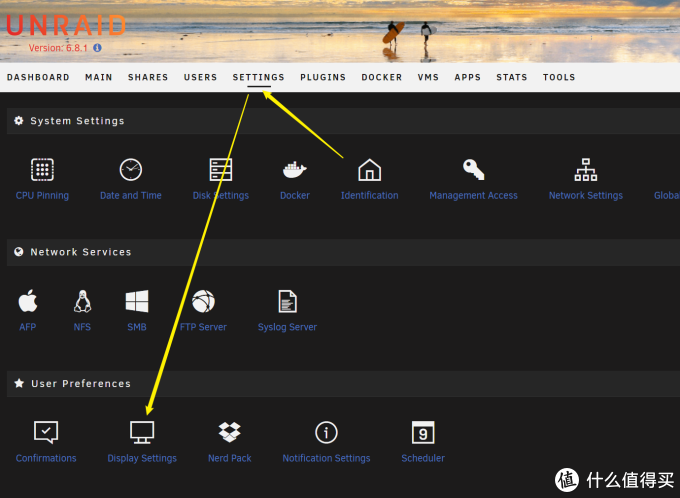Click the Docker whale icon
The width and height of the screenshot is (680, 498).
pos(295,169)
